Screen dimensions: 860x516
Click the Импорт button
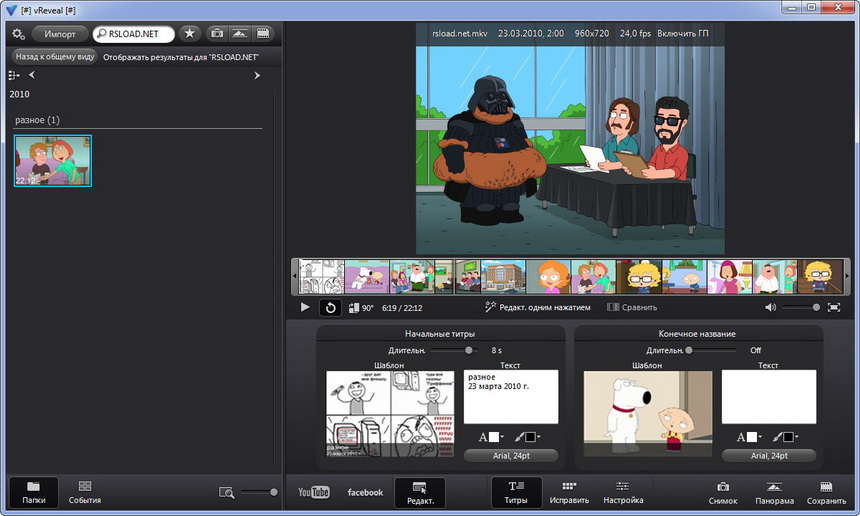point(60,34)
